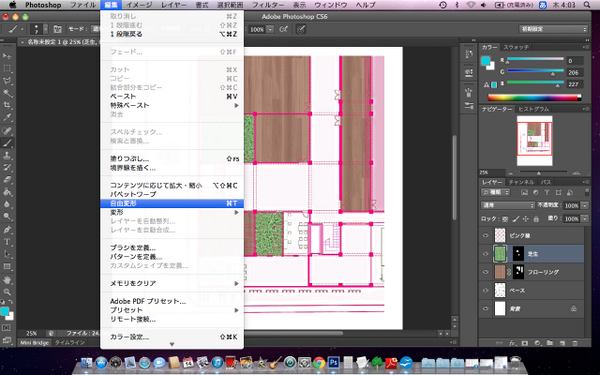Toggle lock image pixels brush icon
The image size is (600, 375).
tap(515, 219)
